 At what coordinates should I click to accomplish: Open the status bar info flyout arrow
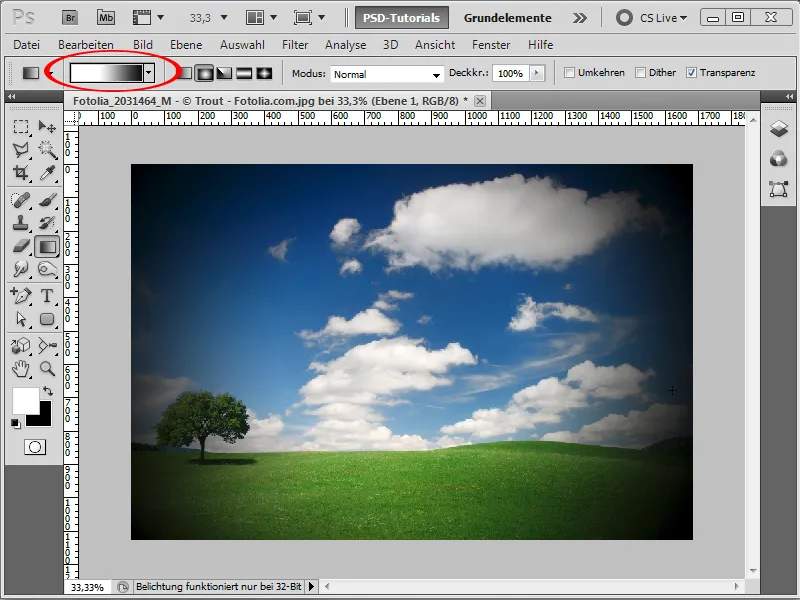pyautogui.click(x=311, y=587)
